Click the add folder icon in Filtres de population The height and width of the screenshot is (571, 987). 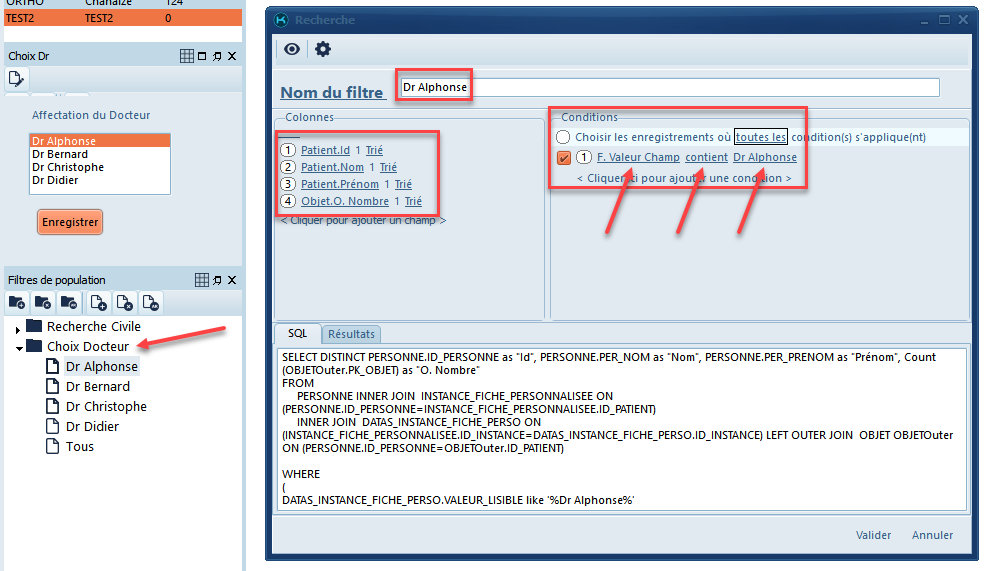pyautogui.click(x=17, y=302)
